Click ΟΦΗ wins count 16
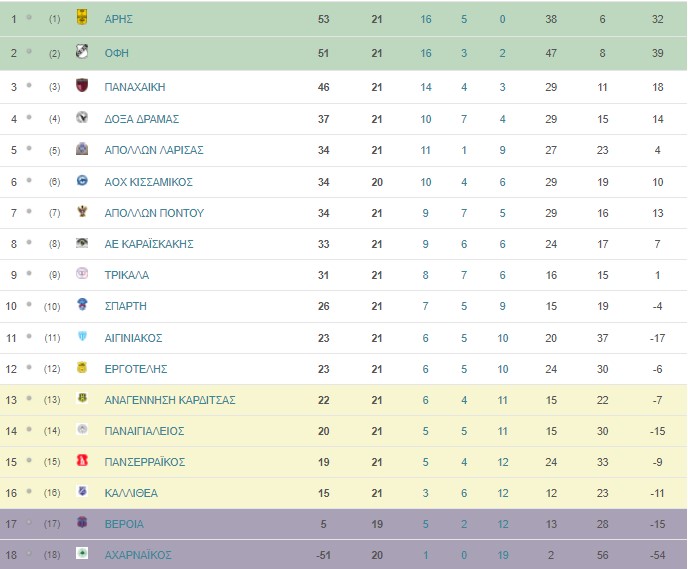The image size is (688, 569). point(426,54)
